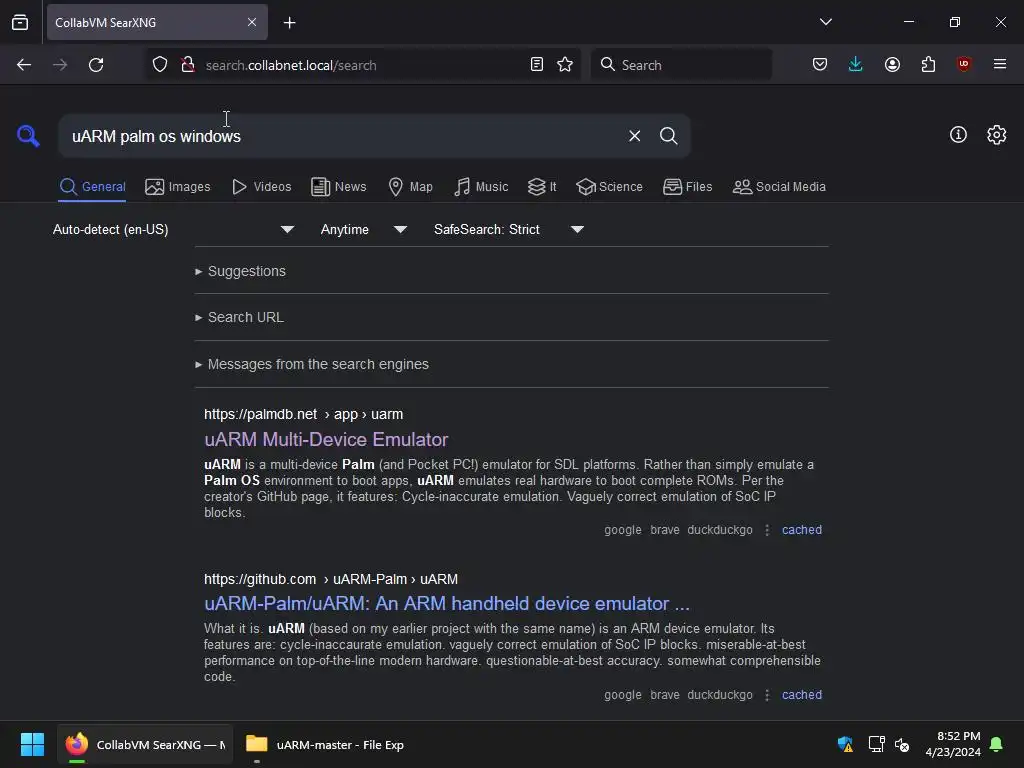This screenshot has width=1024, height=768.
Task: Open the extensions puzzle icon
Action: click(928, 64)
